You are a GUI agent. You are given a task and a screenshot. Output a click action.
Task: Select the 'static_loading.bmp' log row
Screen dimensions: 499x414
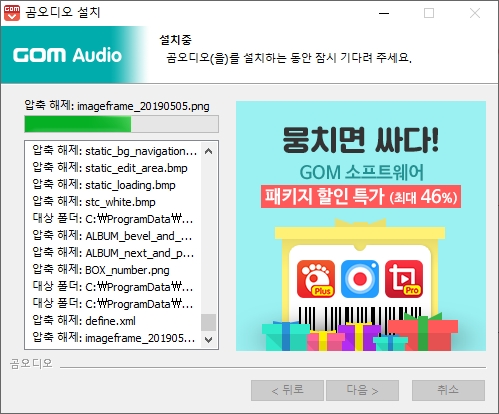pos(104,185)
